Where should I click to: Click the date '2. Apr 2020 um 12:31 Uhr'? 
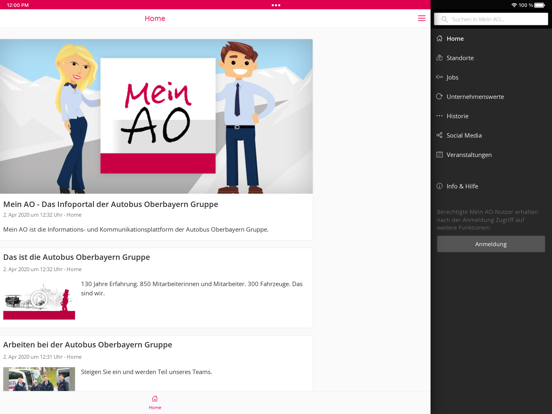[33, 357]
